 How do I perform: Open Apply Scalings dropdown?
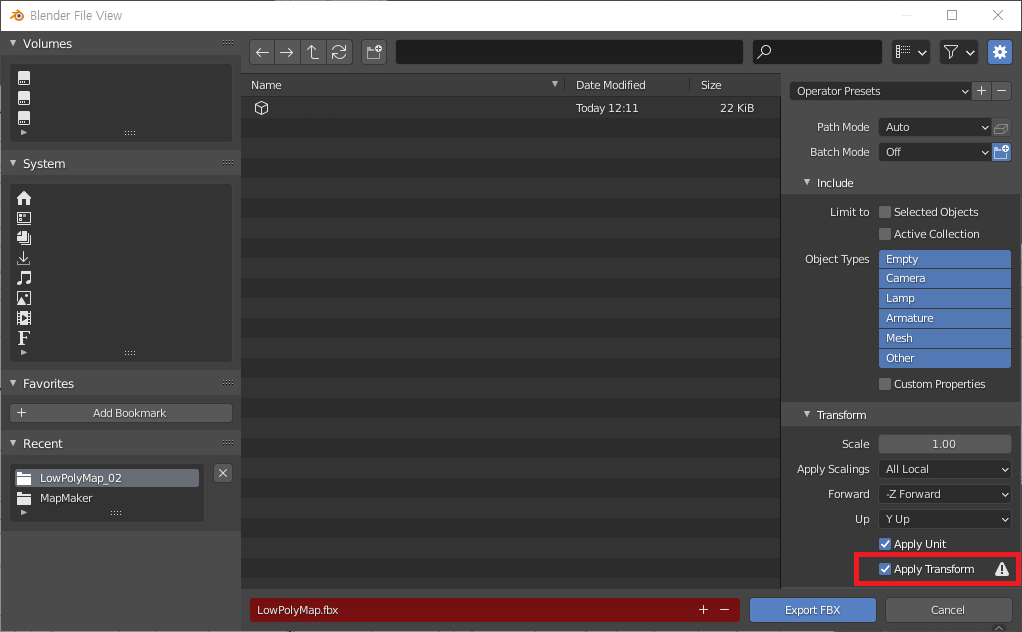(944, 469)
